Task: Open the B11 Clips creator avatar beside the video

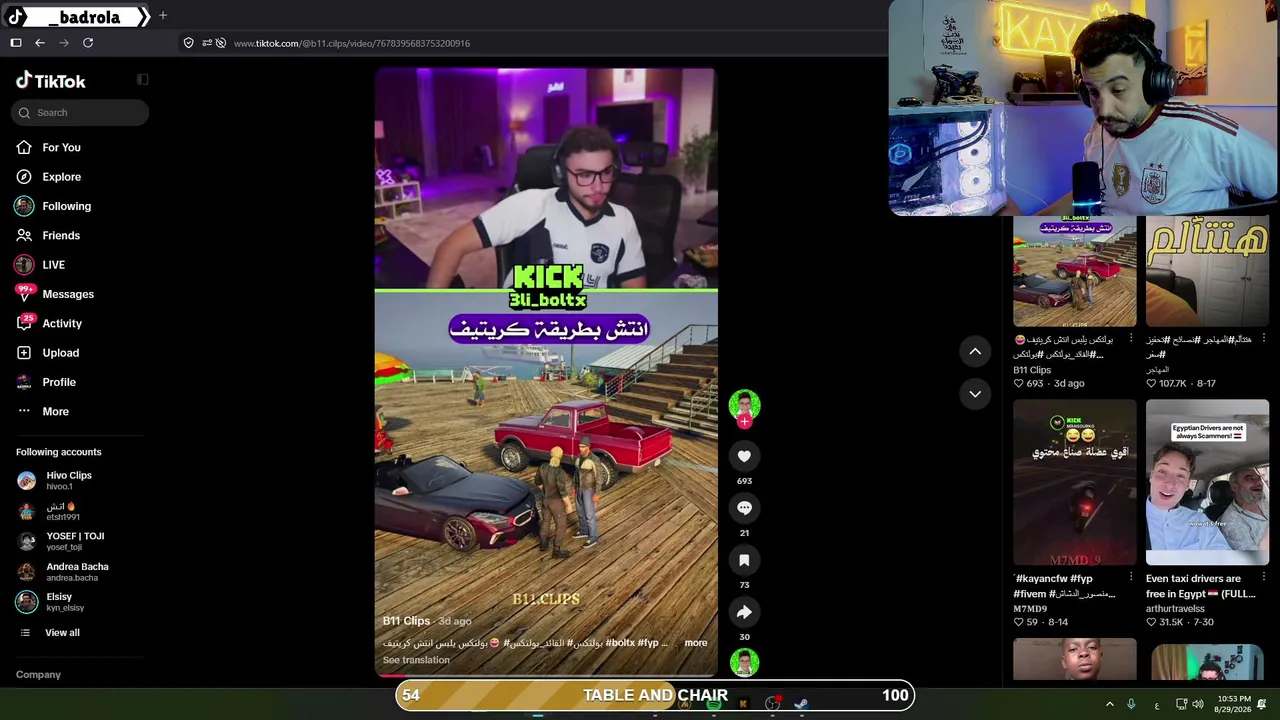Action: coord(744,405)
